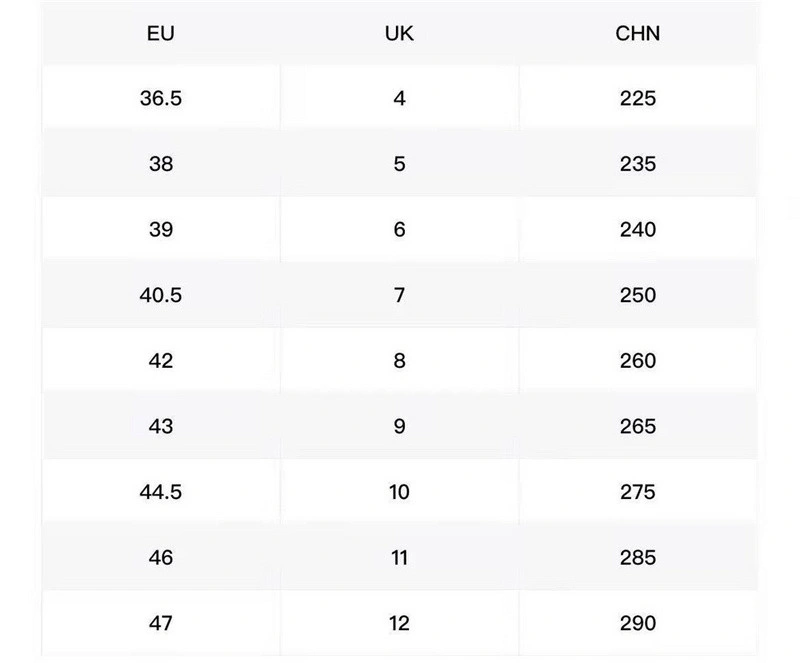
Task: Select the UK size 10 cell
Action: [x=399, y=492]
